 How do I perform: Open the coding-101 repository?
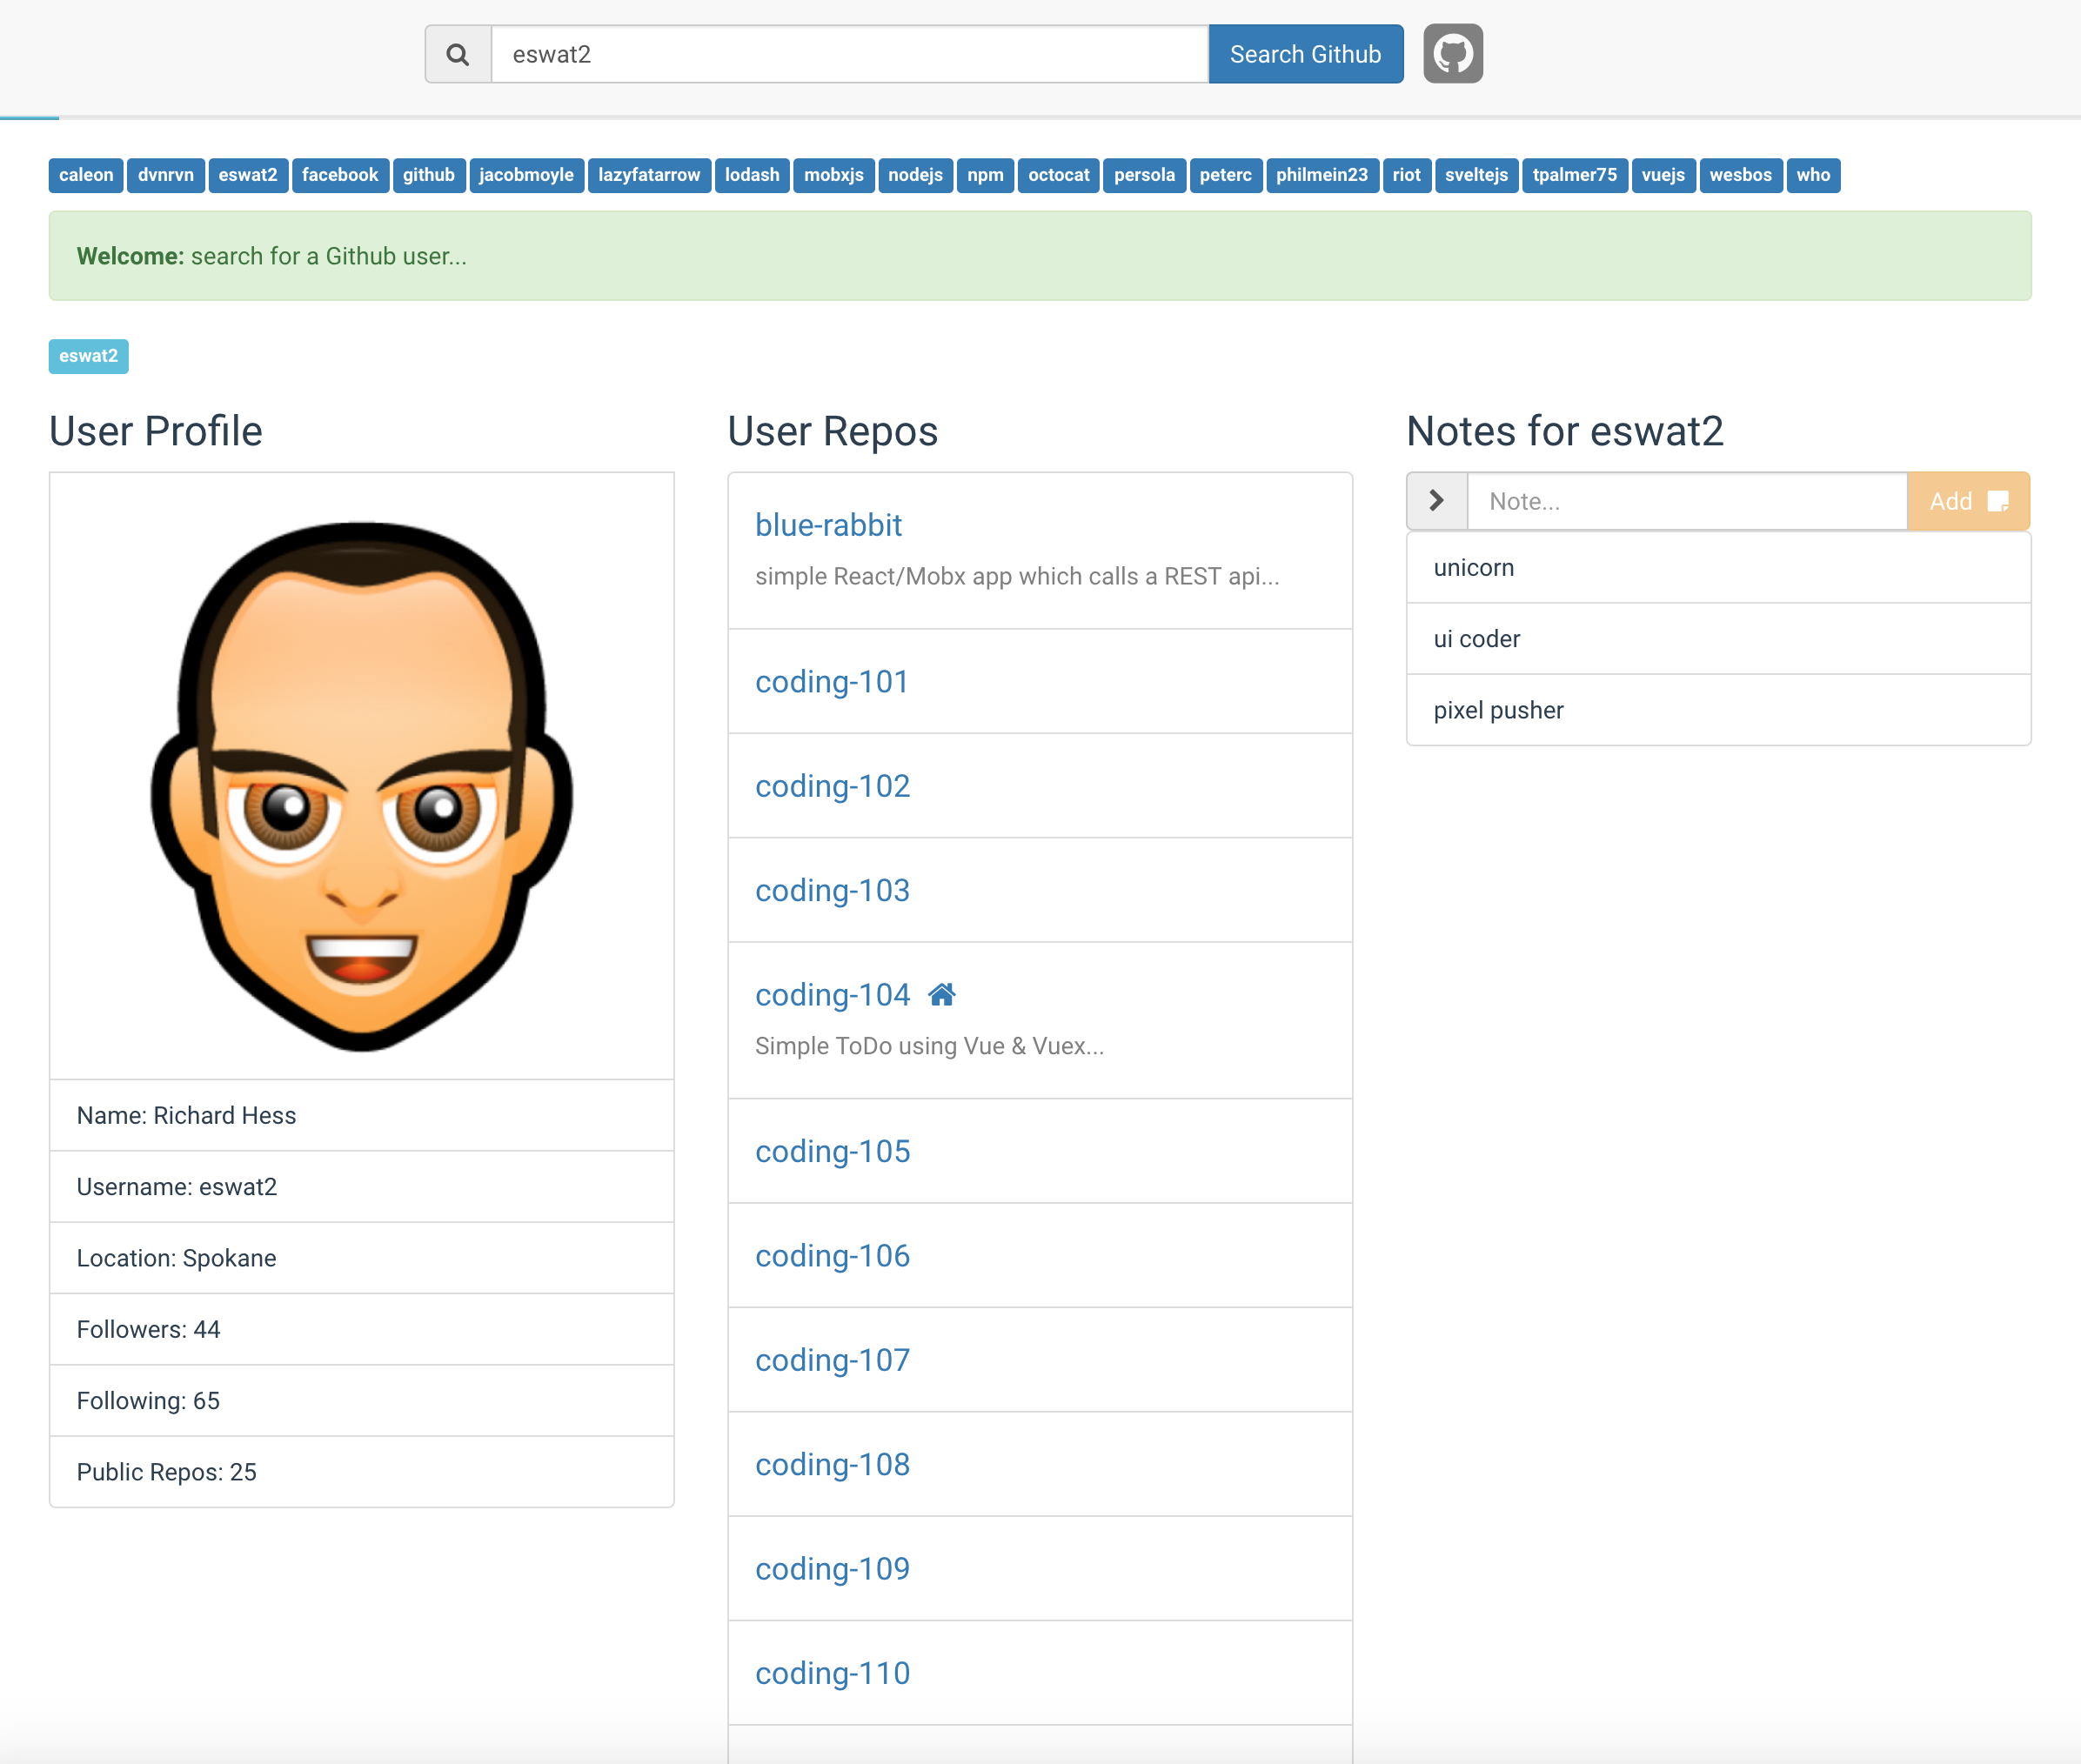(x=832, y=681)
